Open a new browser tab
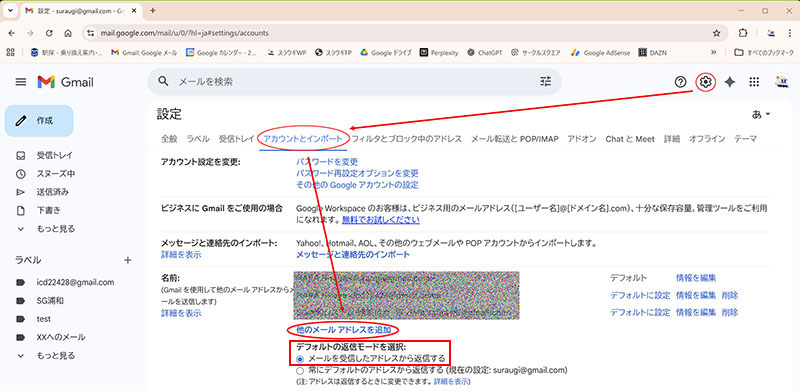This screenshot has width=800, height=391. (152, 10)
